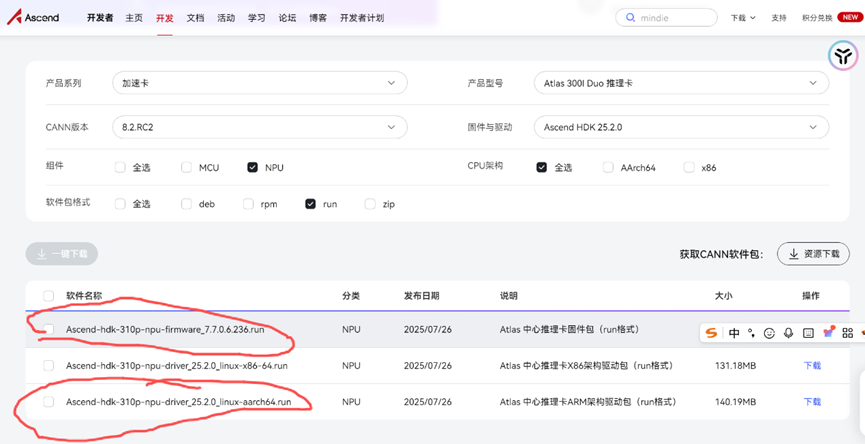The image size is (865, 444).
Task: Click the Sogou S logo on IME bar
Action: (713, 333)
